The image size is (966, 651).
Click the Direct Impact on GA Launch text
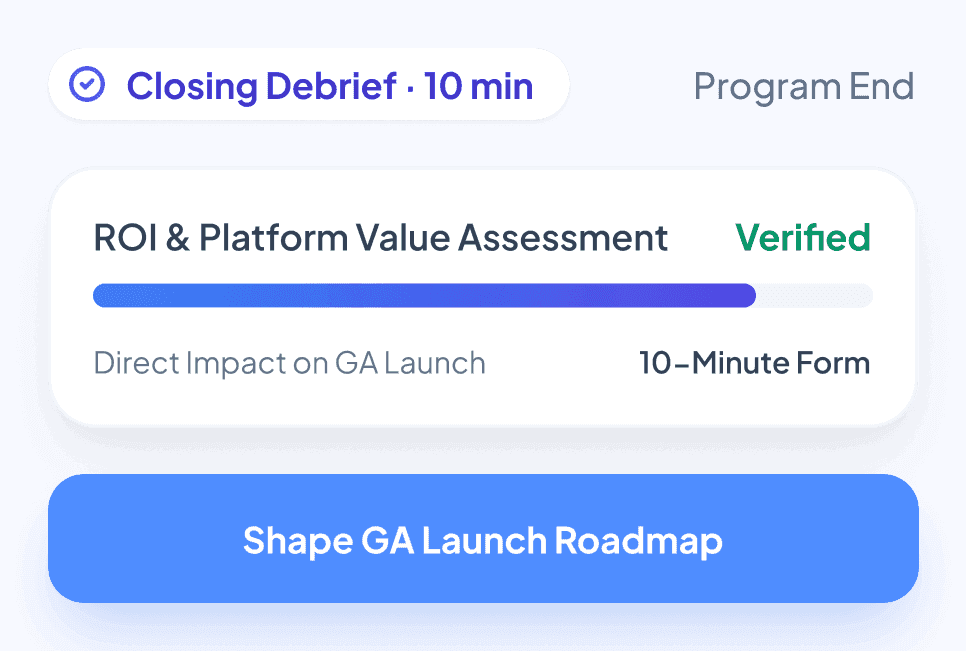coord(290,363)
